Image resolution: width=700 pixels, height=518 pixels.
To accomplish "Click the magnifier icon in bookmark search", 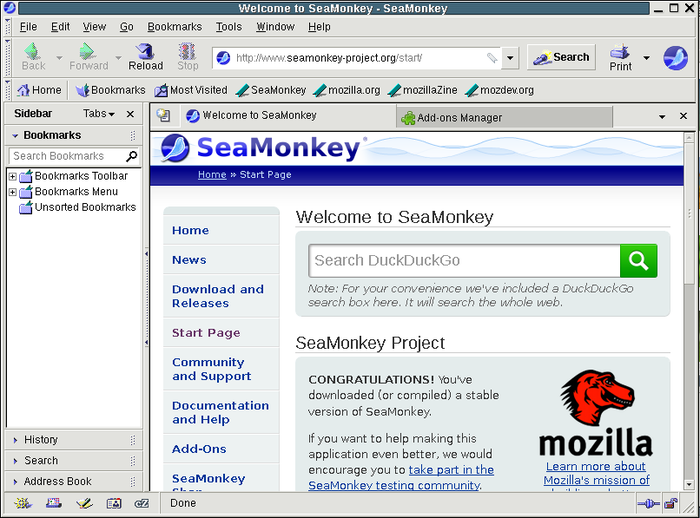I will tap(131, 156).
